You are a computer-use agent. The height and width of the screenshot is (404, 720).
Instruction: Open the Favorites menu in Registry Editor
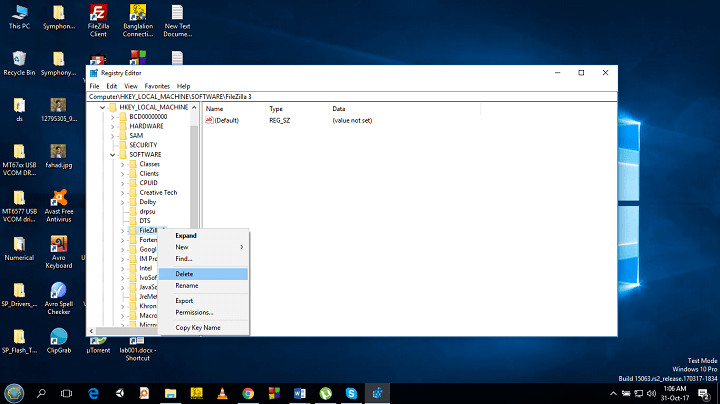[157, 86]
